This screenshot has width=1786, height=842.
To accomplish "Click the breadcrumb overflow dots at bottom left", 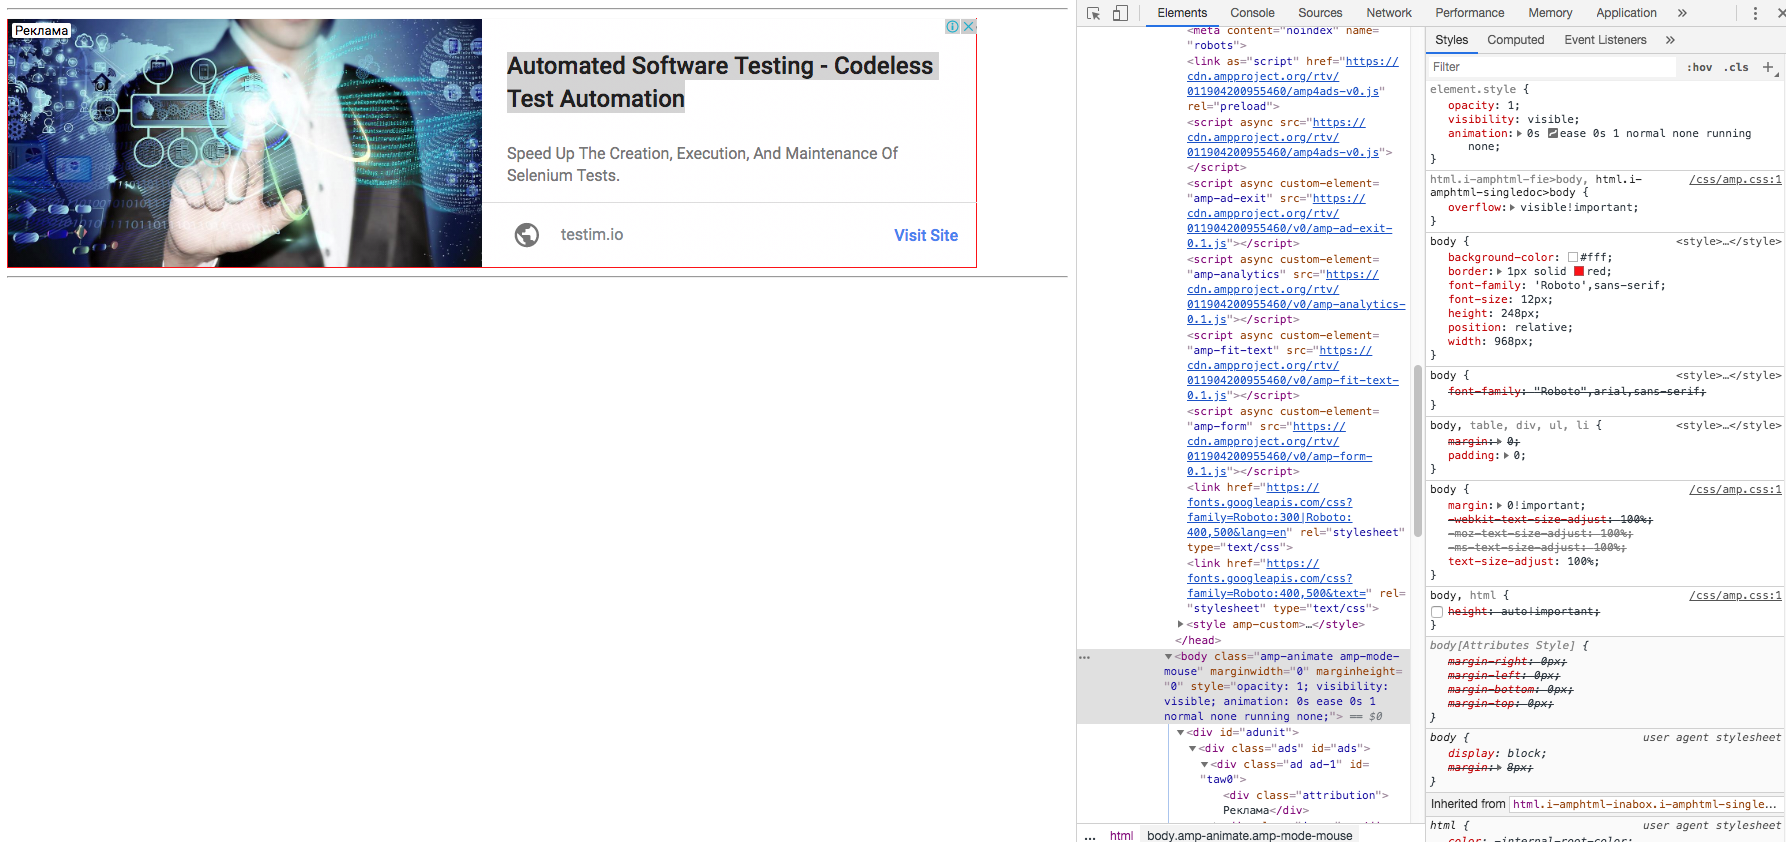I will [x=1090, y=836].
